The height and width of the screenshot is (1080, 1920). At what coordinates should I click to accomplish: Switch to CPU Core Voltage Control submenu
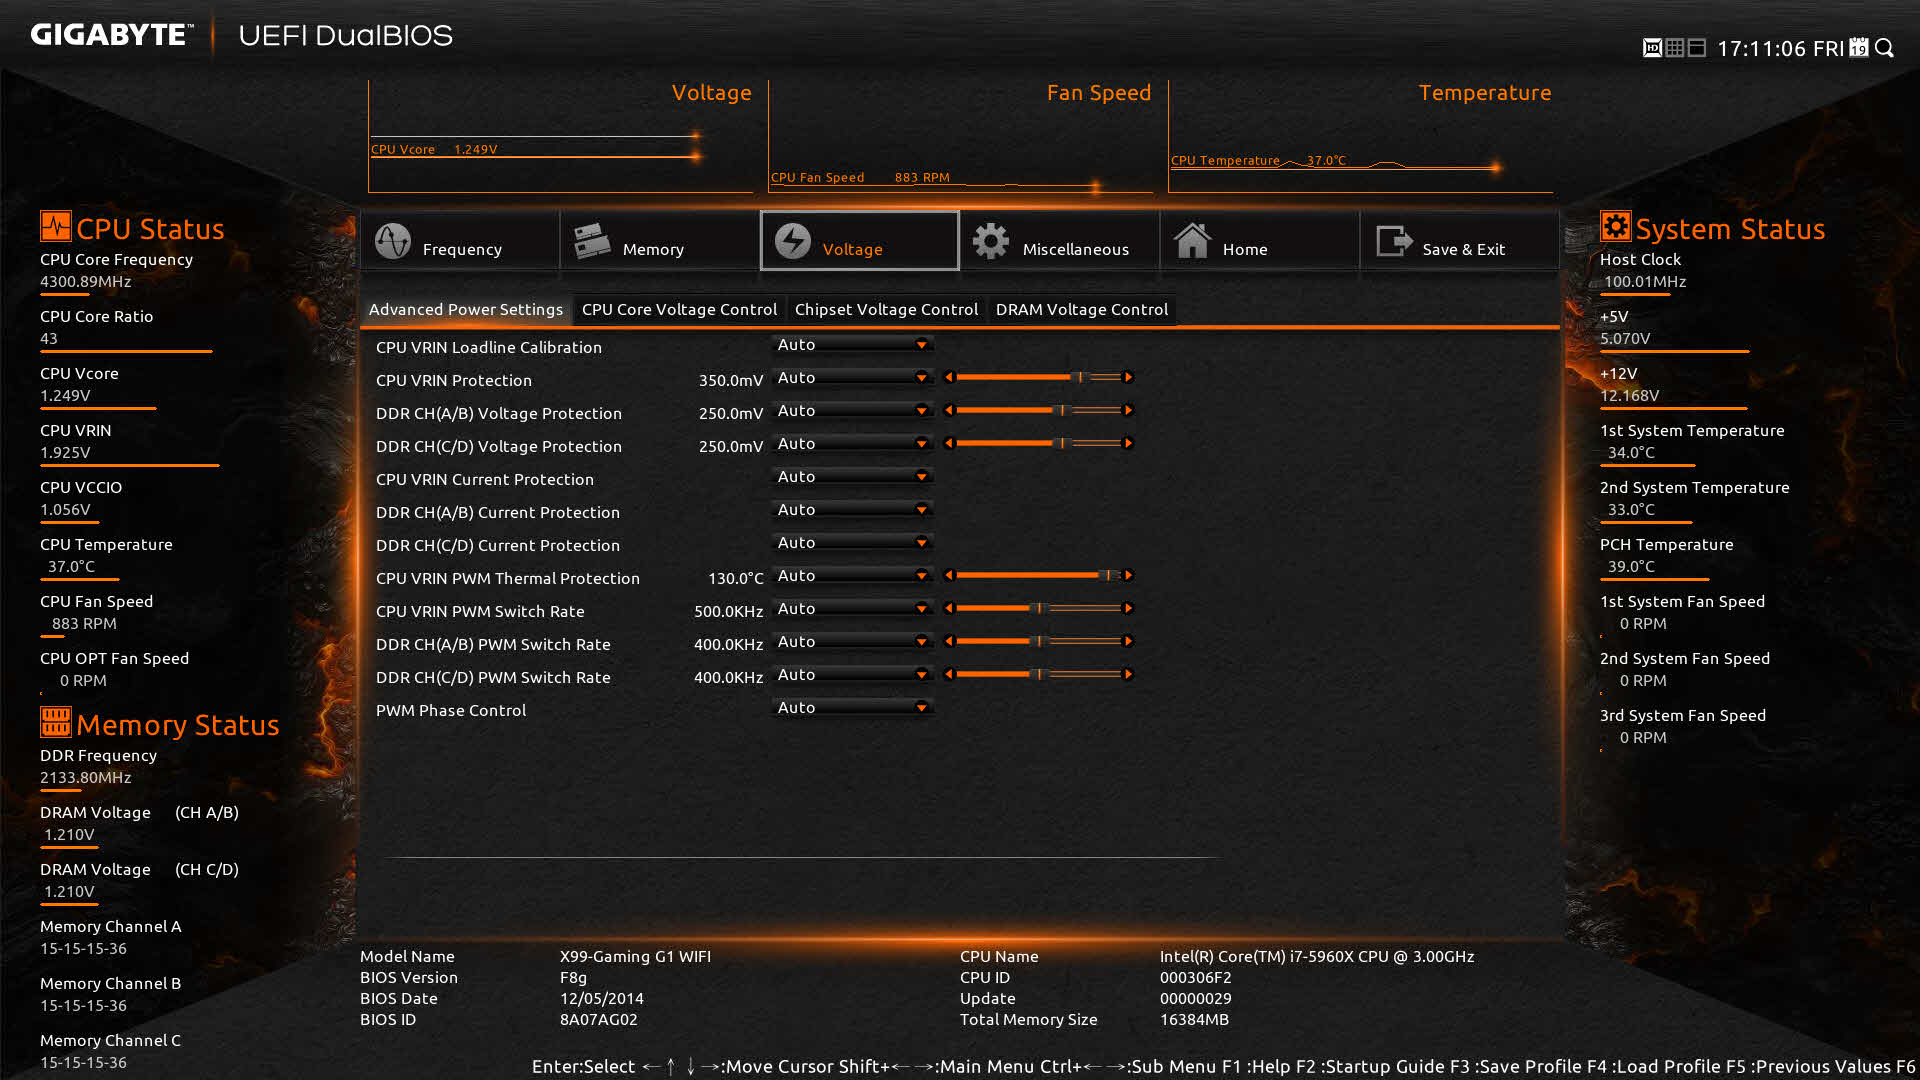click(x=679, y=310)
